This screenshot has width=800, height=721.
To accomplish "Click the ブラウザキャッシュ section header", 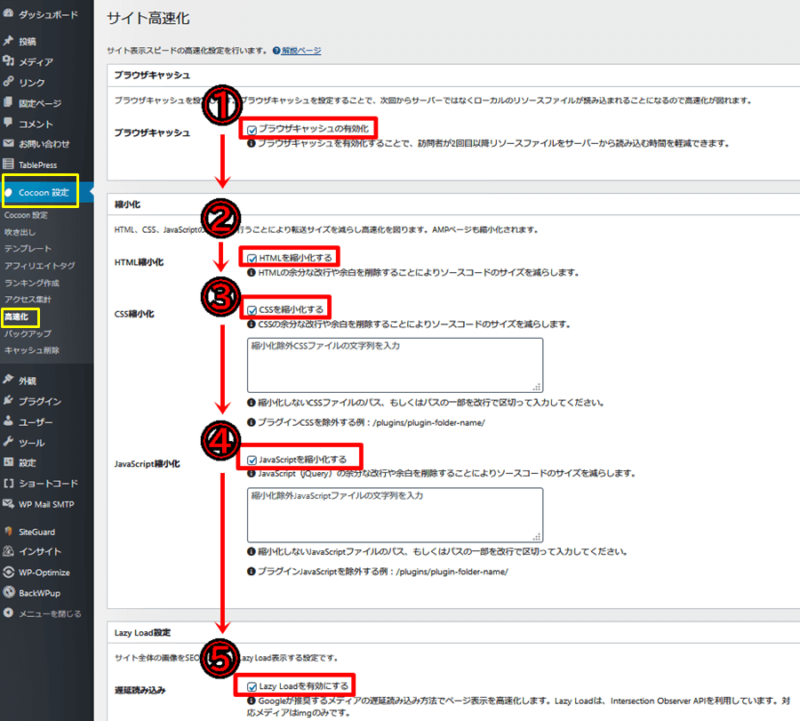I will pyautogui.click(x=152, y=75).
